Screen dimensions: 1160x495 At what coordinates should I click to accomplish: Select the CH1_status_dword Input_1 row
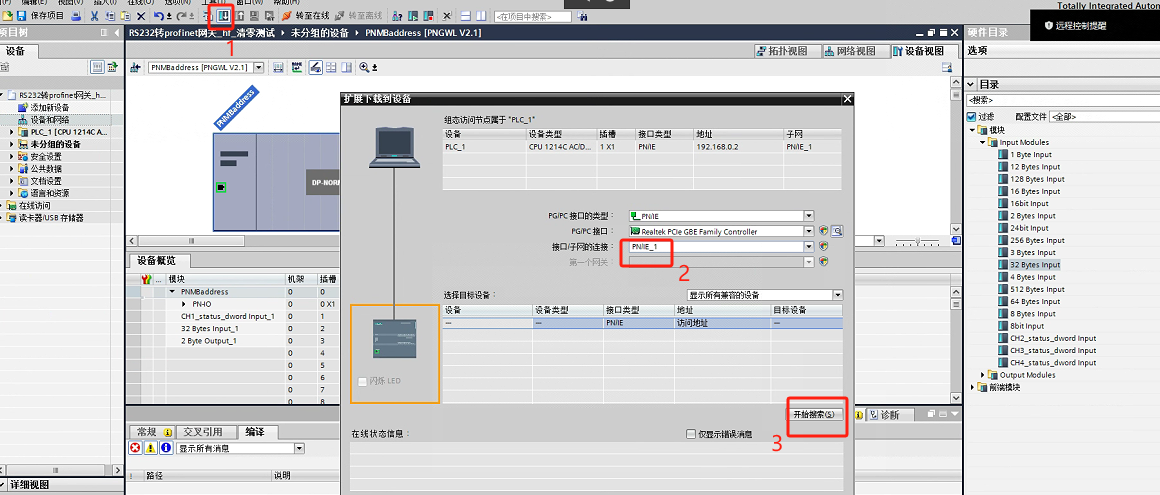(227, 316)
